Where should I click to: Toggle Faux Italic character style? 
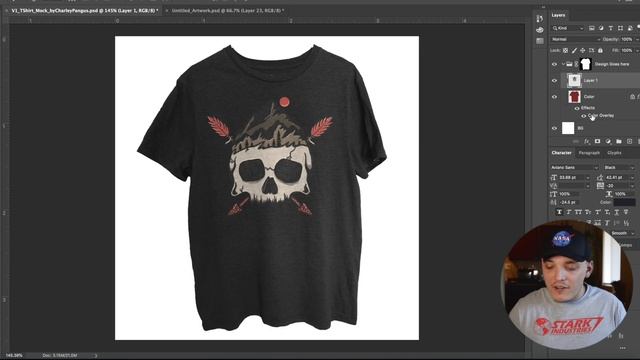pyautogui.click(x=569, y=212)
